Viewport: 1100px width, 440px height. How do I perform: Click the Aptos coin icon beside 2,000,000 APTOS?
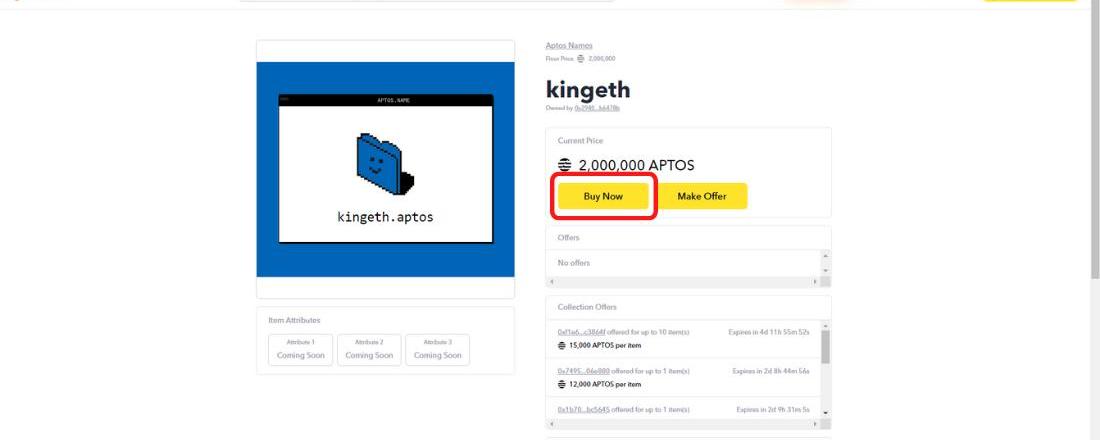(565, 166)
